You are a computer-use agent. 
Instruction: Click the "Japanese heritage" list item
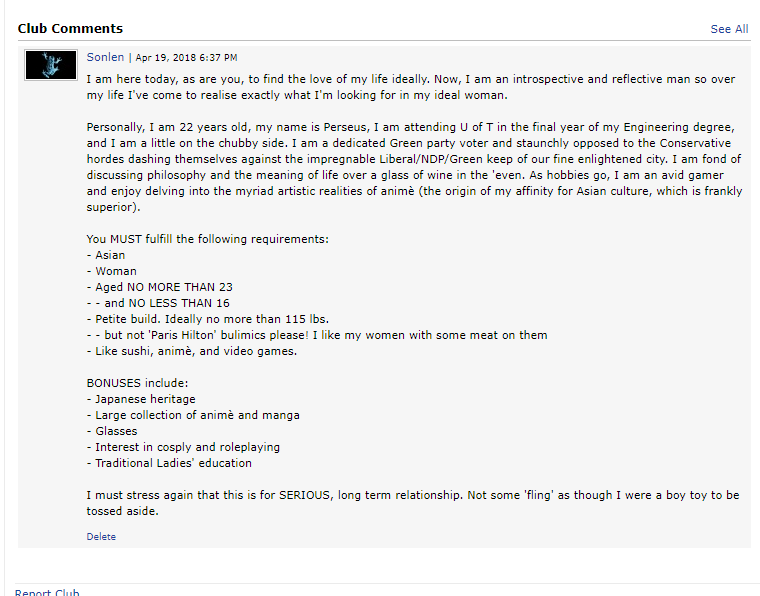pos(141,399)
